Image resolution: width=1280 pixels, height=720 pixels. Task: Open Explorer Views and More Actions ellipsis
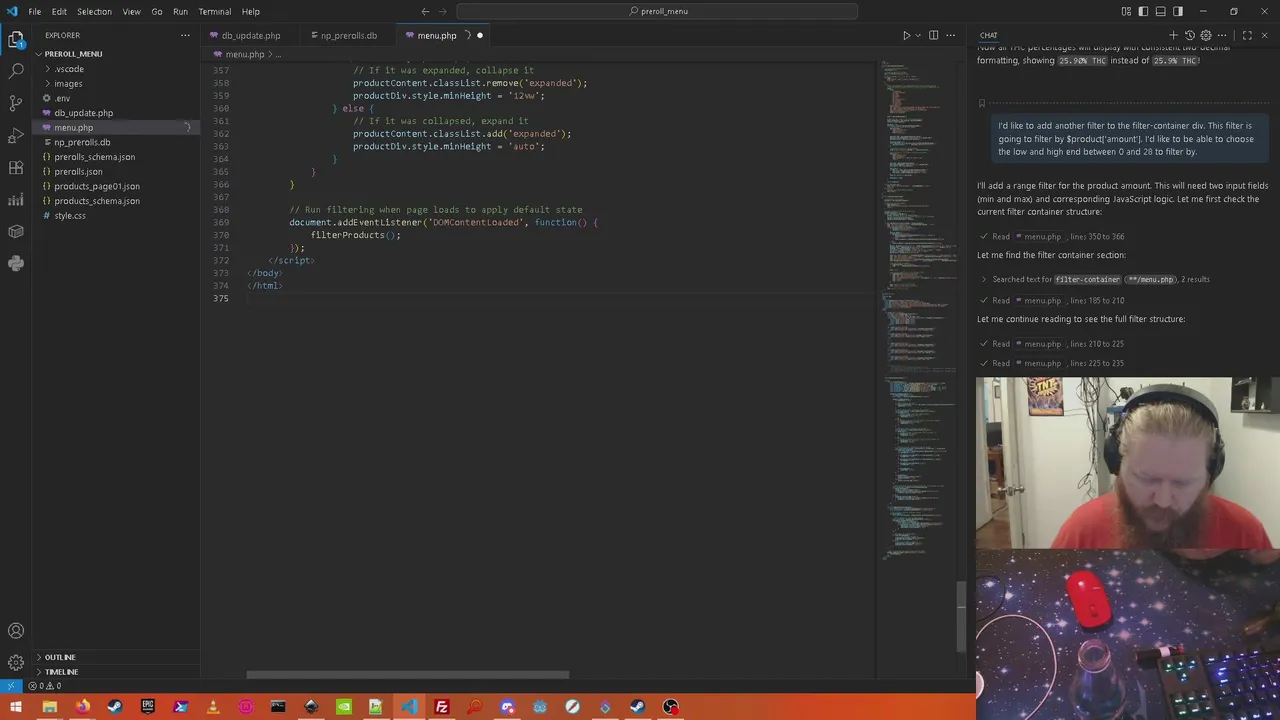click(x=185, y=35)
